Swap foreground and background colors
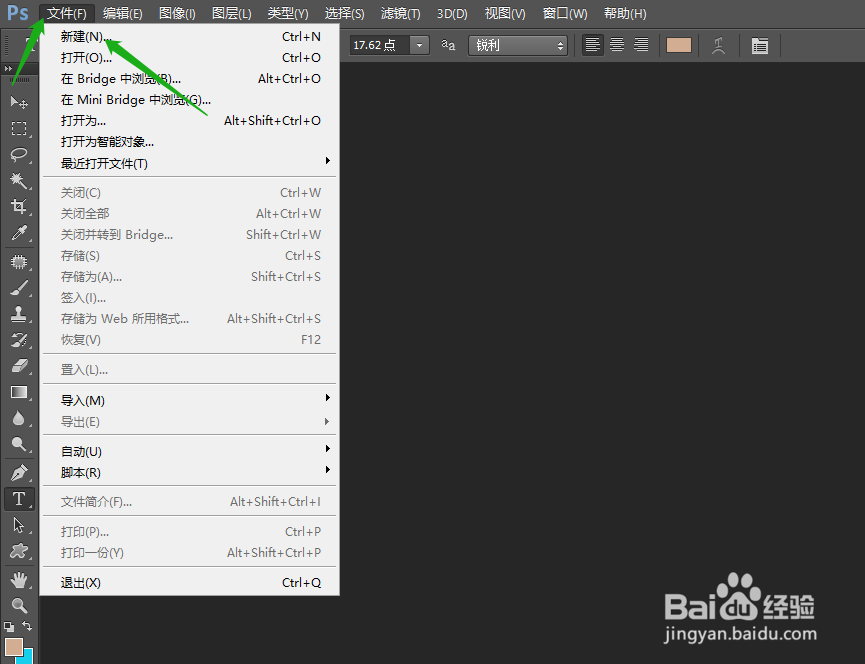The width and height of the screenshot is (865, 664). [x=27, y=626]
